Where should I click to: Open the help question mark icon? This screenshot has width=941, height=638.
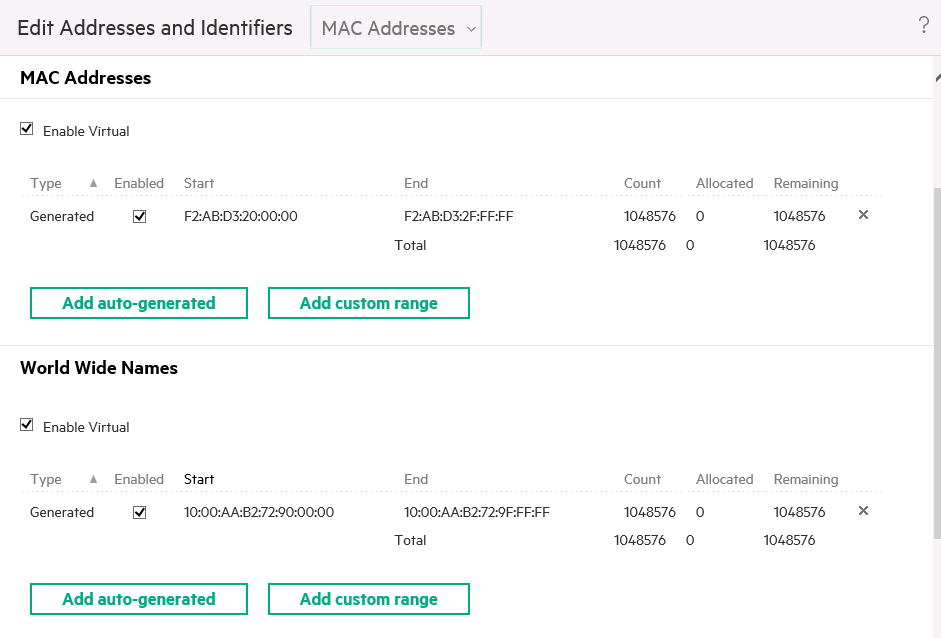coord(923,26)
